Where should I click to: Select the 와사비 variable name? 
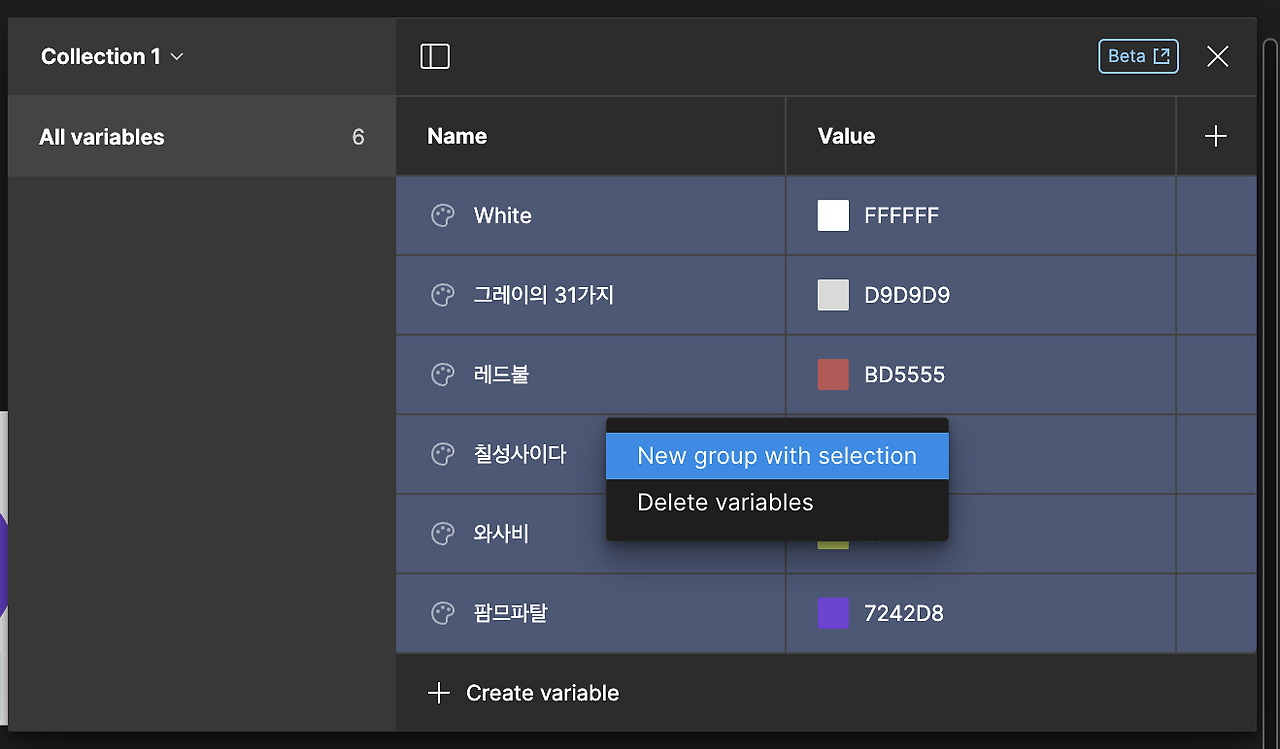pyautogui.click(x=501, y=534)
